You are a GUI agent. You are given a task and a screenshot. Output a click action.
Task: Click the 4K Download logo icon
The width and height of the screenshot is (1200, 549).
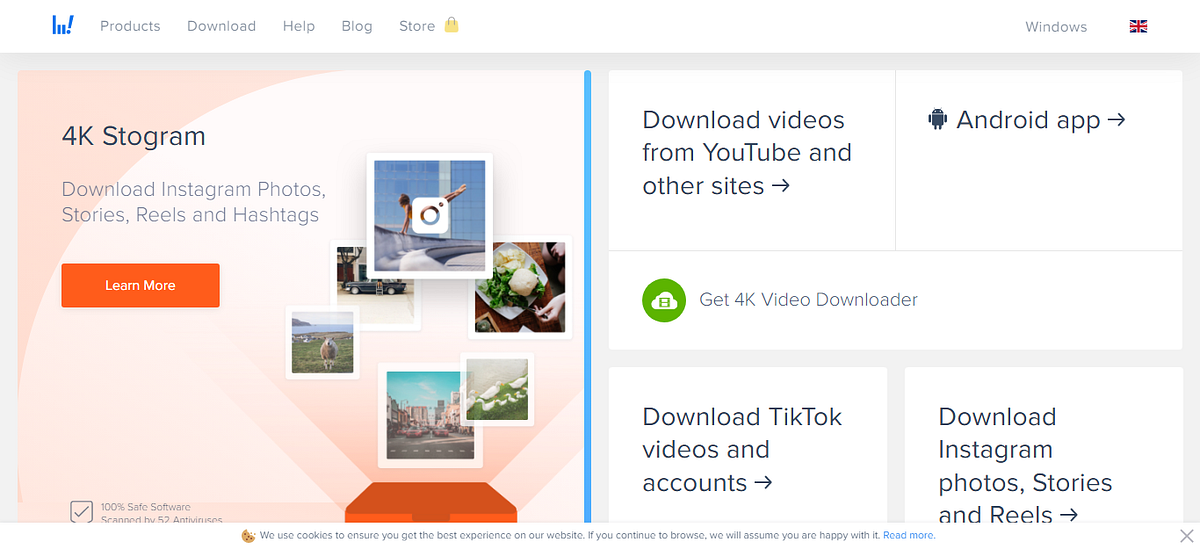coord(63,25)
